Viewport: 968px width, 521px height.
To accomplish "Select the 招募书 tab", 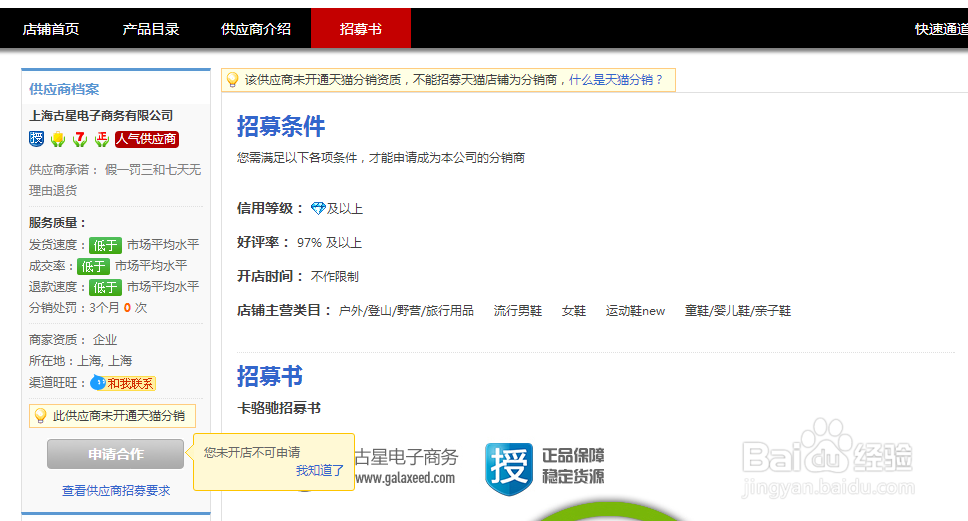I will point(361,28).
